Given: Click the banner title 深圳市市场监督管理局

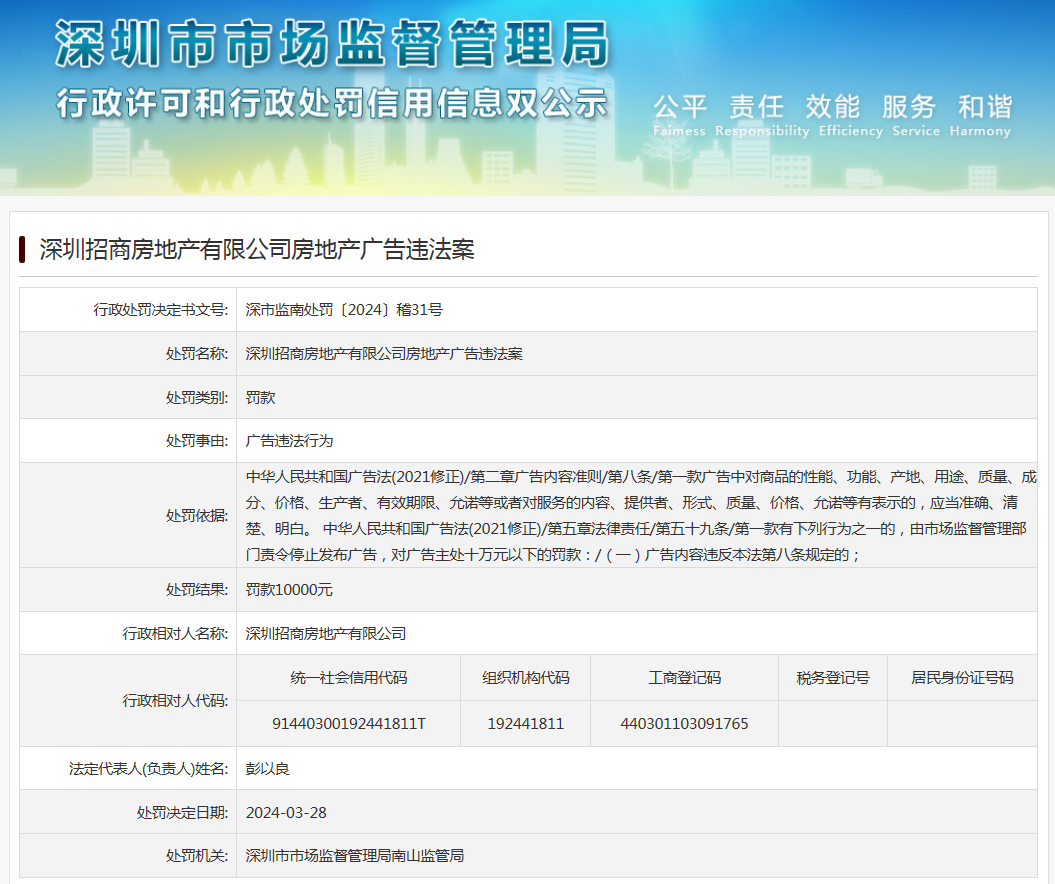Looking at the screenshot, I should pos(332,44).
